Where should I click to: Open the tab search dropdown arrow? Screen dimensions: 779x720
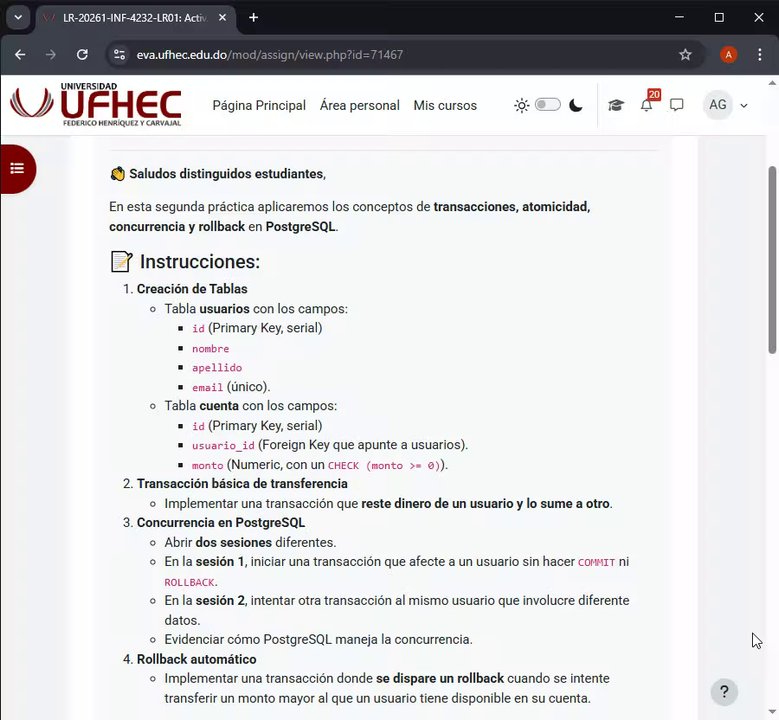18,17
